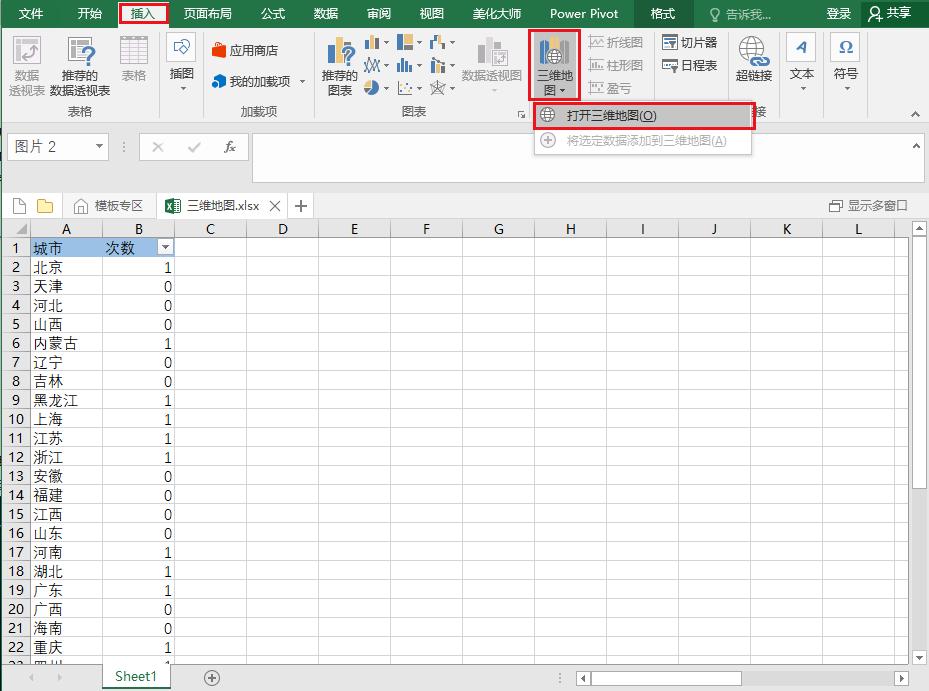
Task: Expand the Name Box dropdown arrow
Action: tap(99, 146)
